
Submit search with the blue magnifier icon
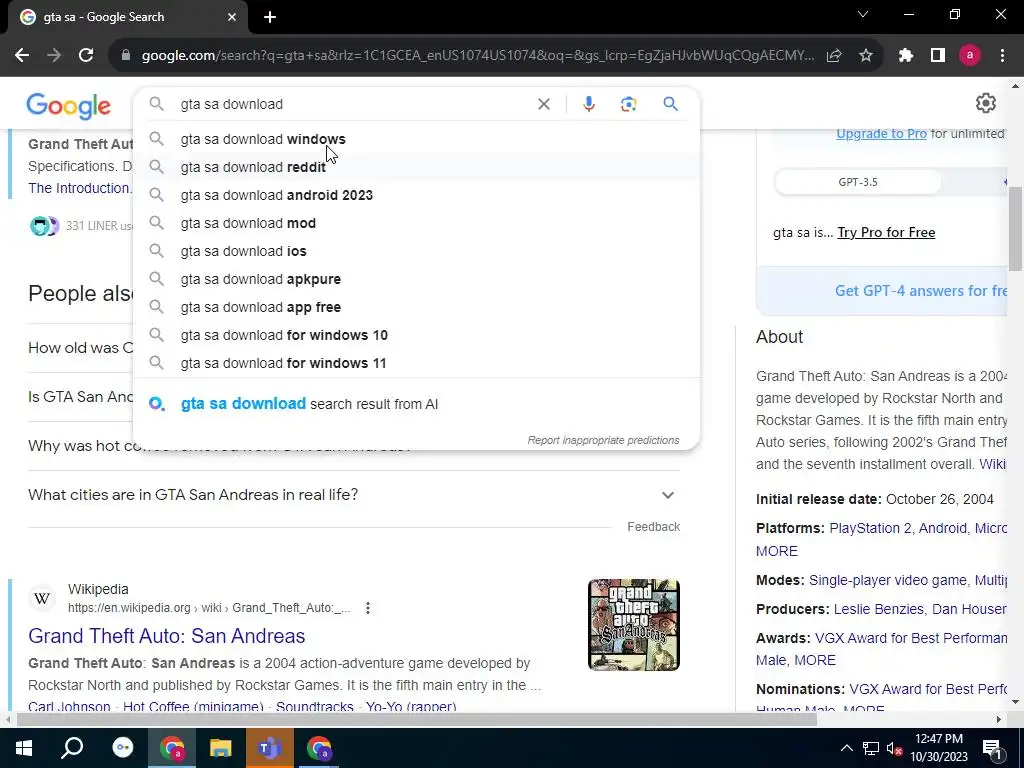pos(670,104)
